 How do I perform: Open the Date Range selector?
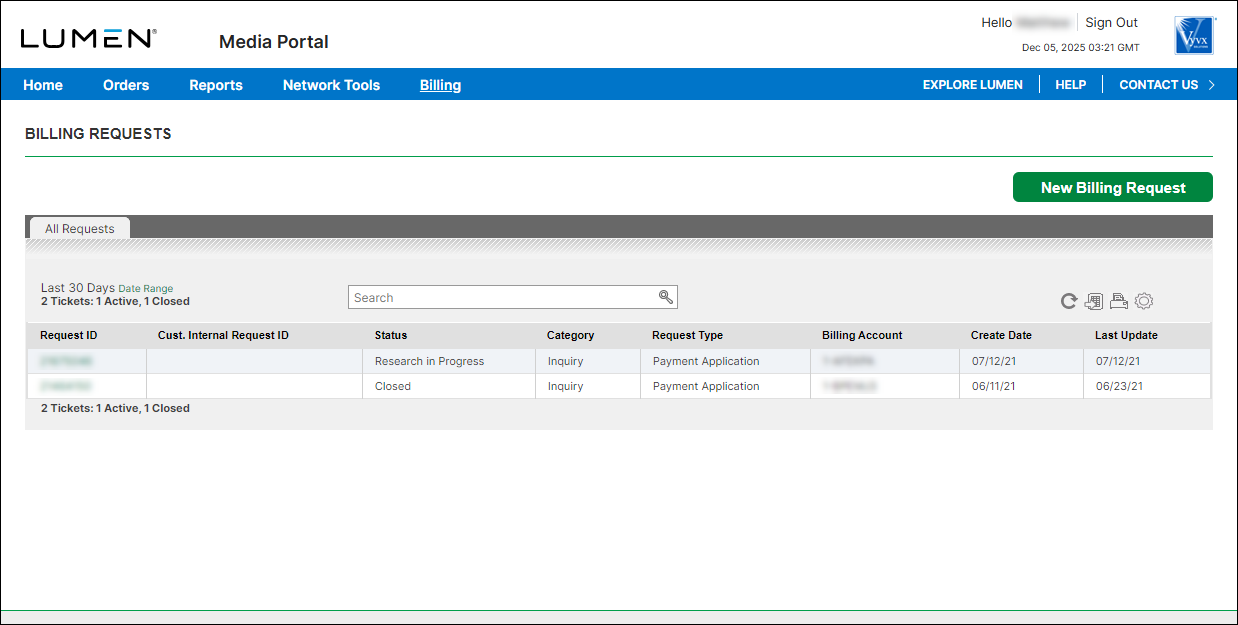click(x=145, y=288)
